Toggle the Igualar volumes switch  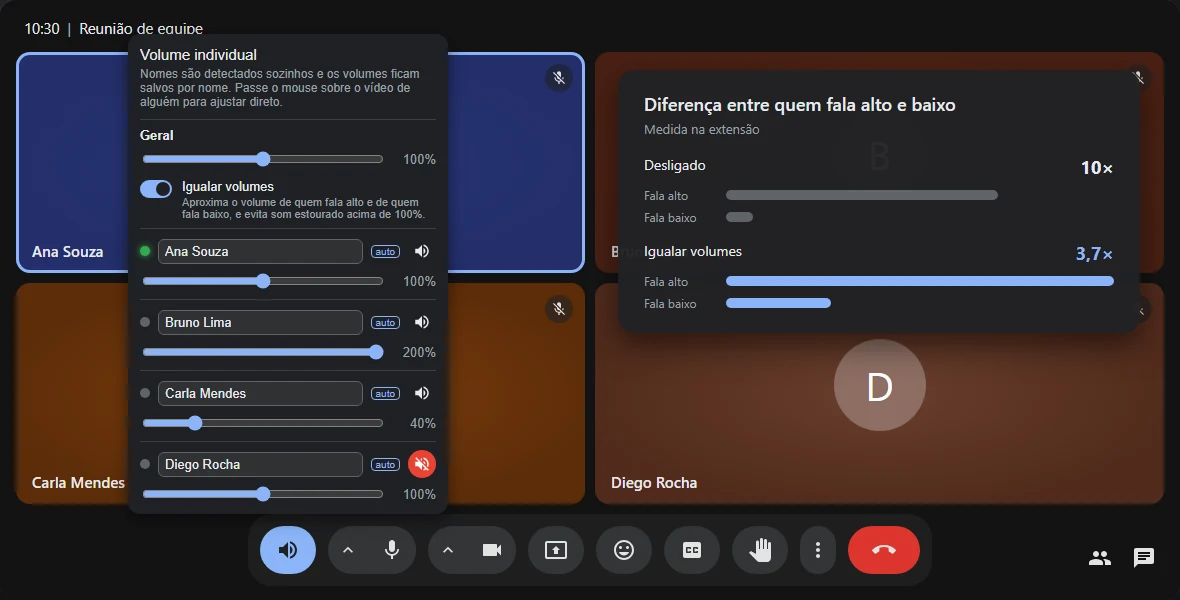[x=156, y=189]
